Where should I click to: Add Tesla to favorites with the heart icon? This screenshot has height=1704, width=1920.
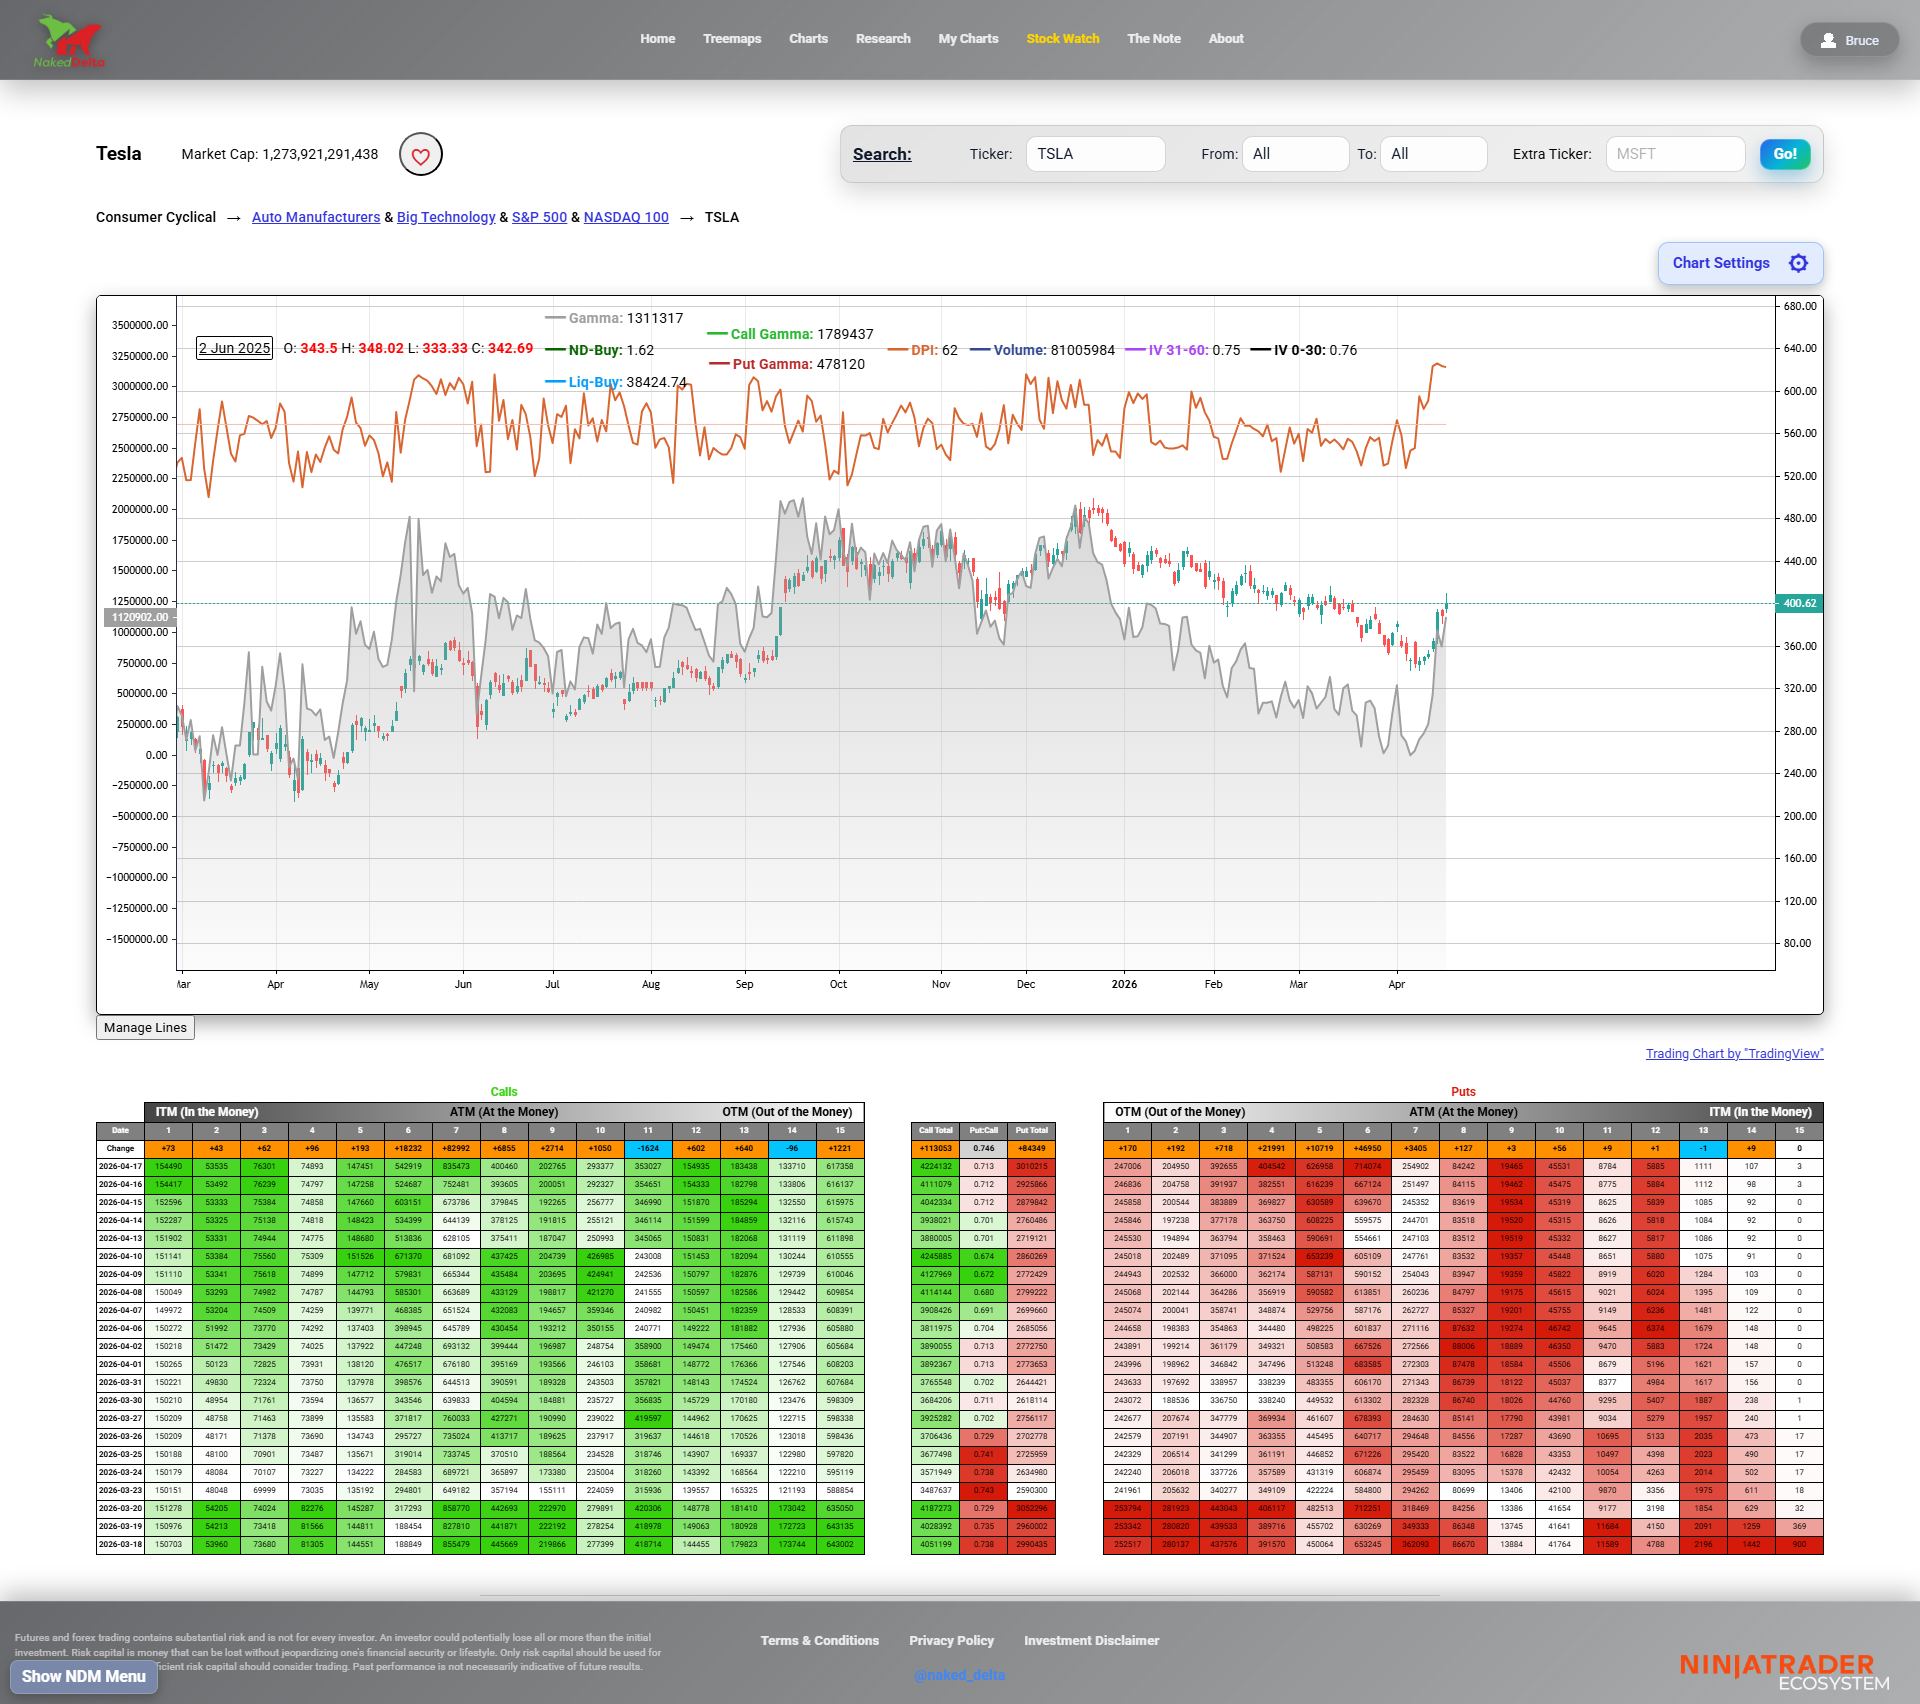point(421,155)
